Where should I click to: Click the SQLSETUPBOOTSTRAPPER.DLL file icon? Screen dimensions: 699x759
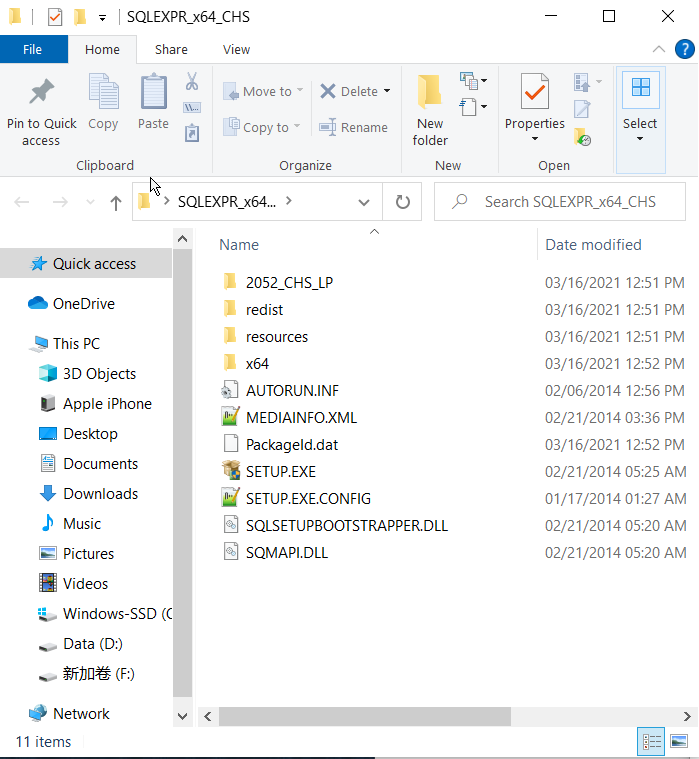point(230,525)
